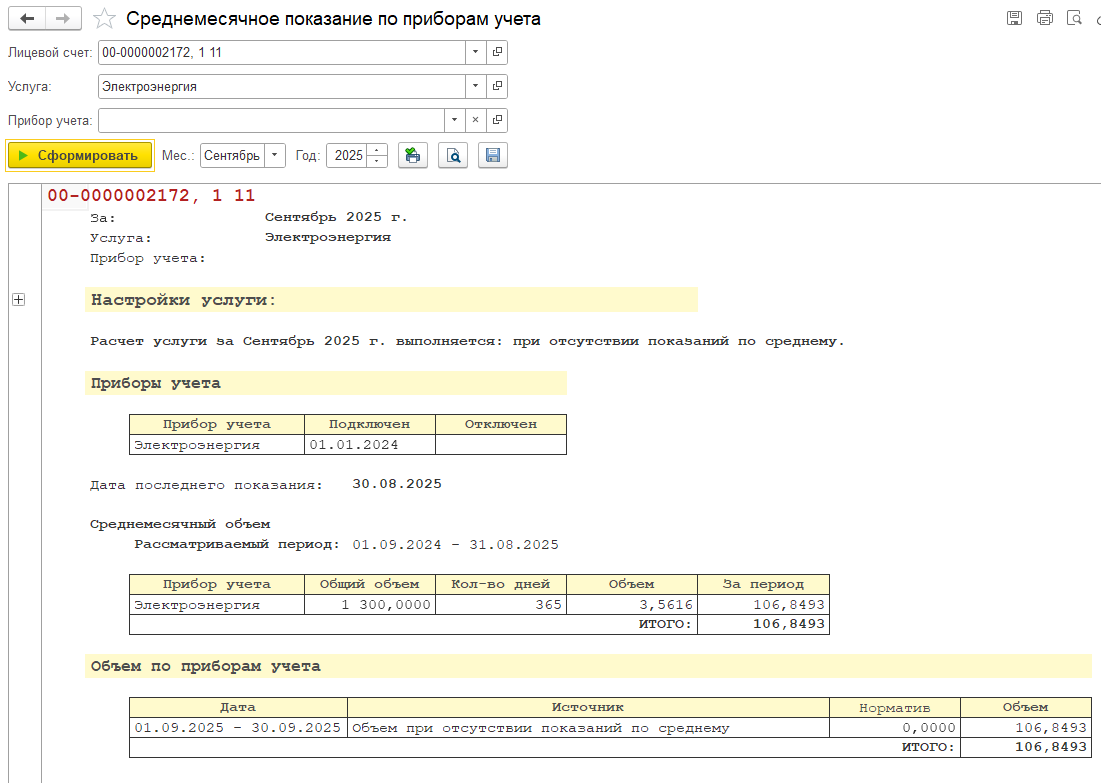Add report to favorites with star icon
This screenshot has height=783, width=1101.
pyautogui.click(x=102, y=19)
